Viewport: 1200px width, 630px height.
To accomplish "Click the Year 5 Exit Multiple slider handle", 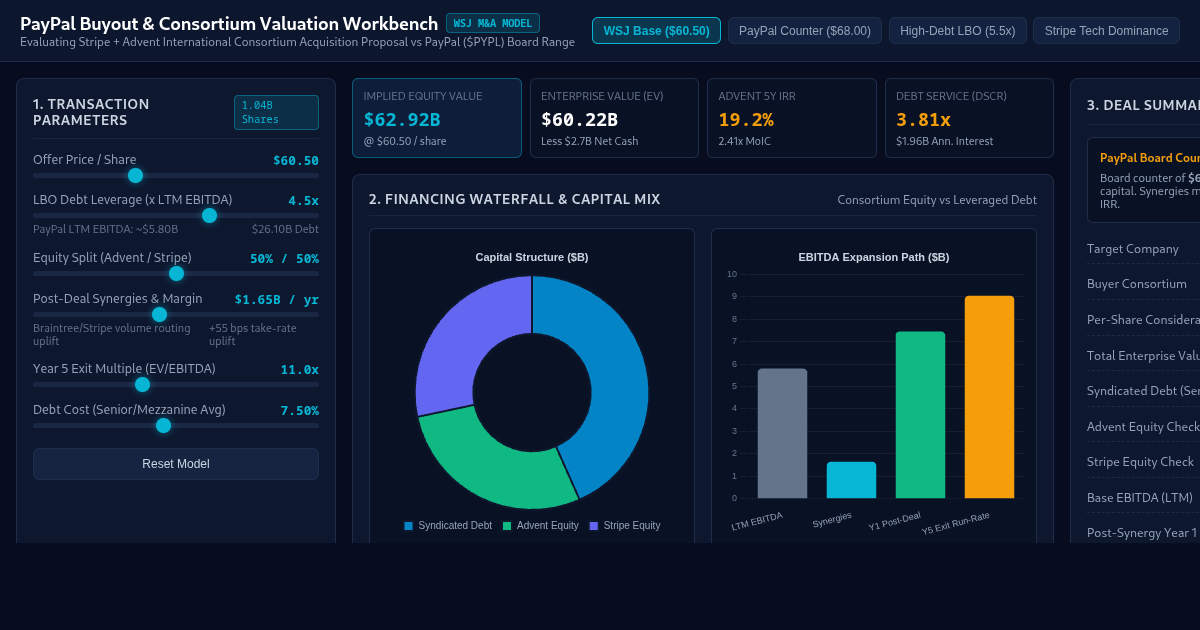I will click(142, 384).
